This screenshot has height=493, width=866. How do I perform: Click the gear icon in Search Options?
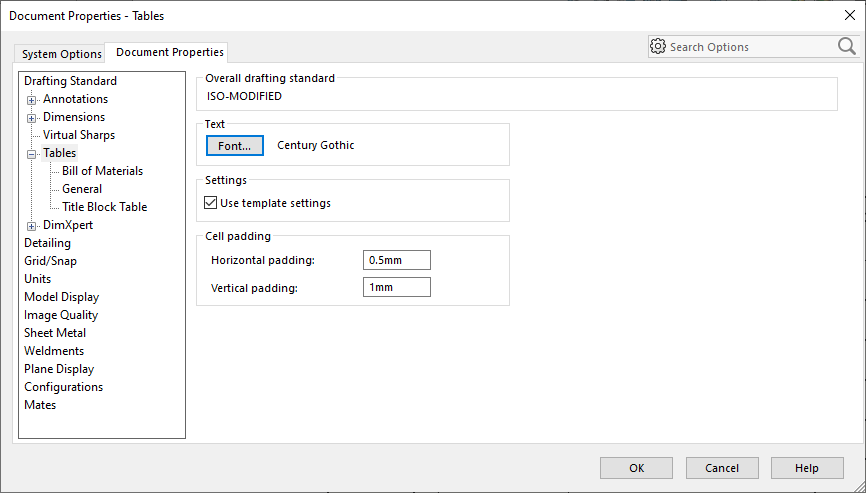click(658, 47)
